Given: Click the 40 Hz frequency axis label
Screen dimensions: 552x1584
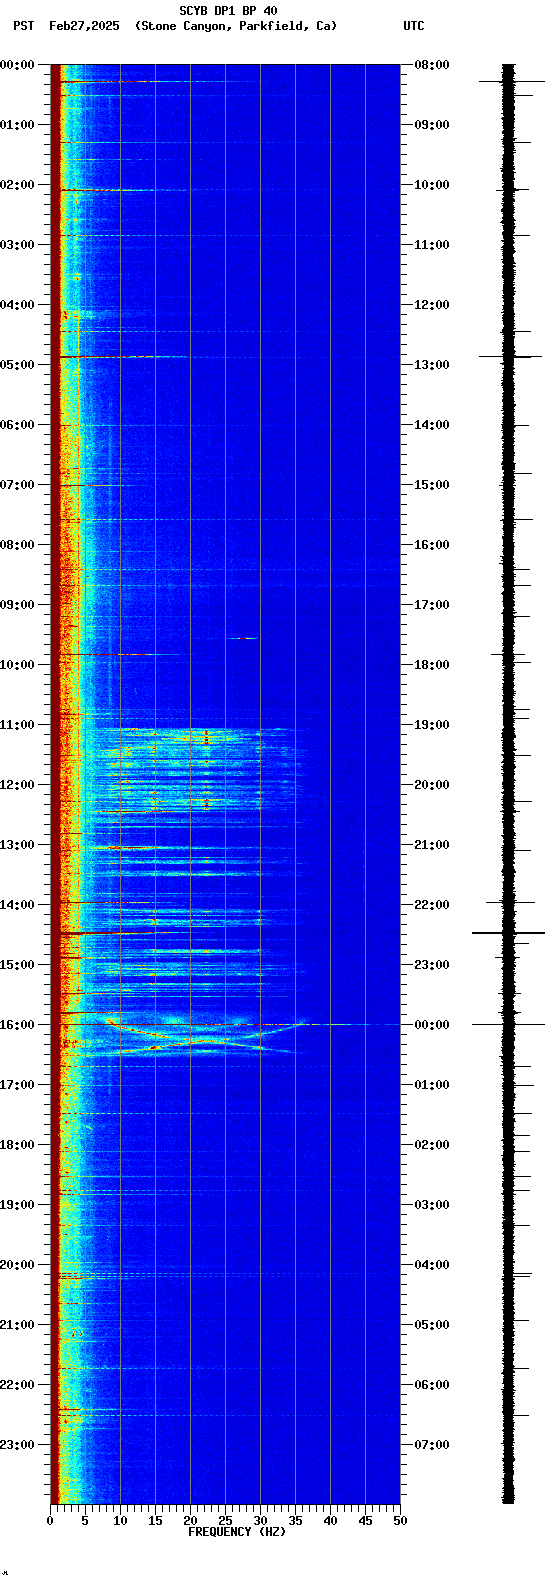Looking at the screenshot, I should [330, 1521].
